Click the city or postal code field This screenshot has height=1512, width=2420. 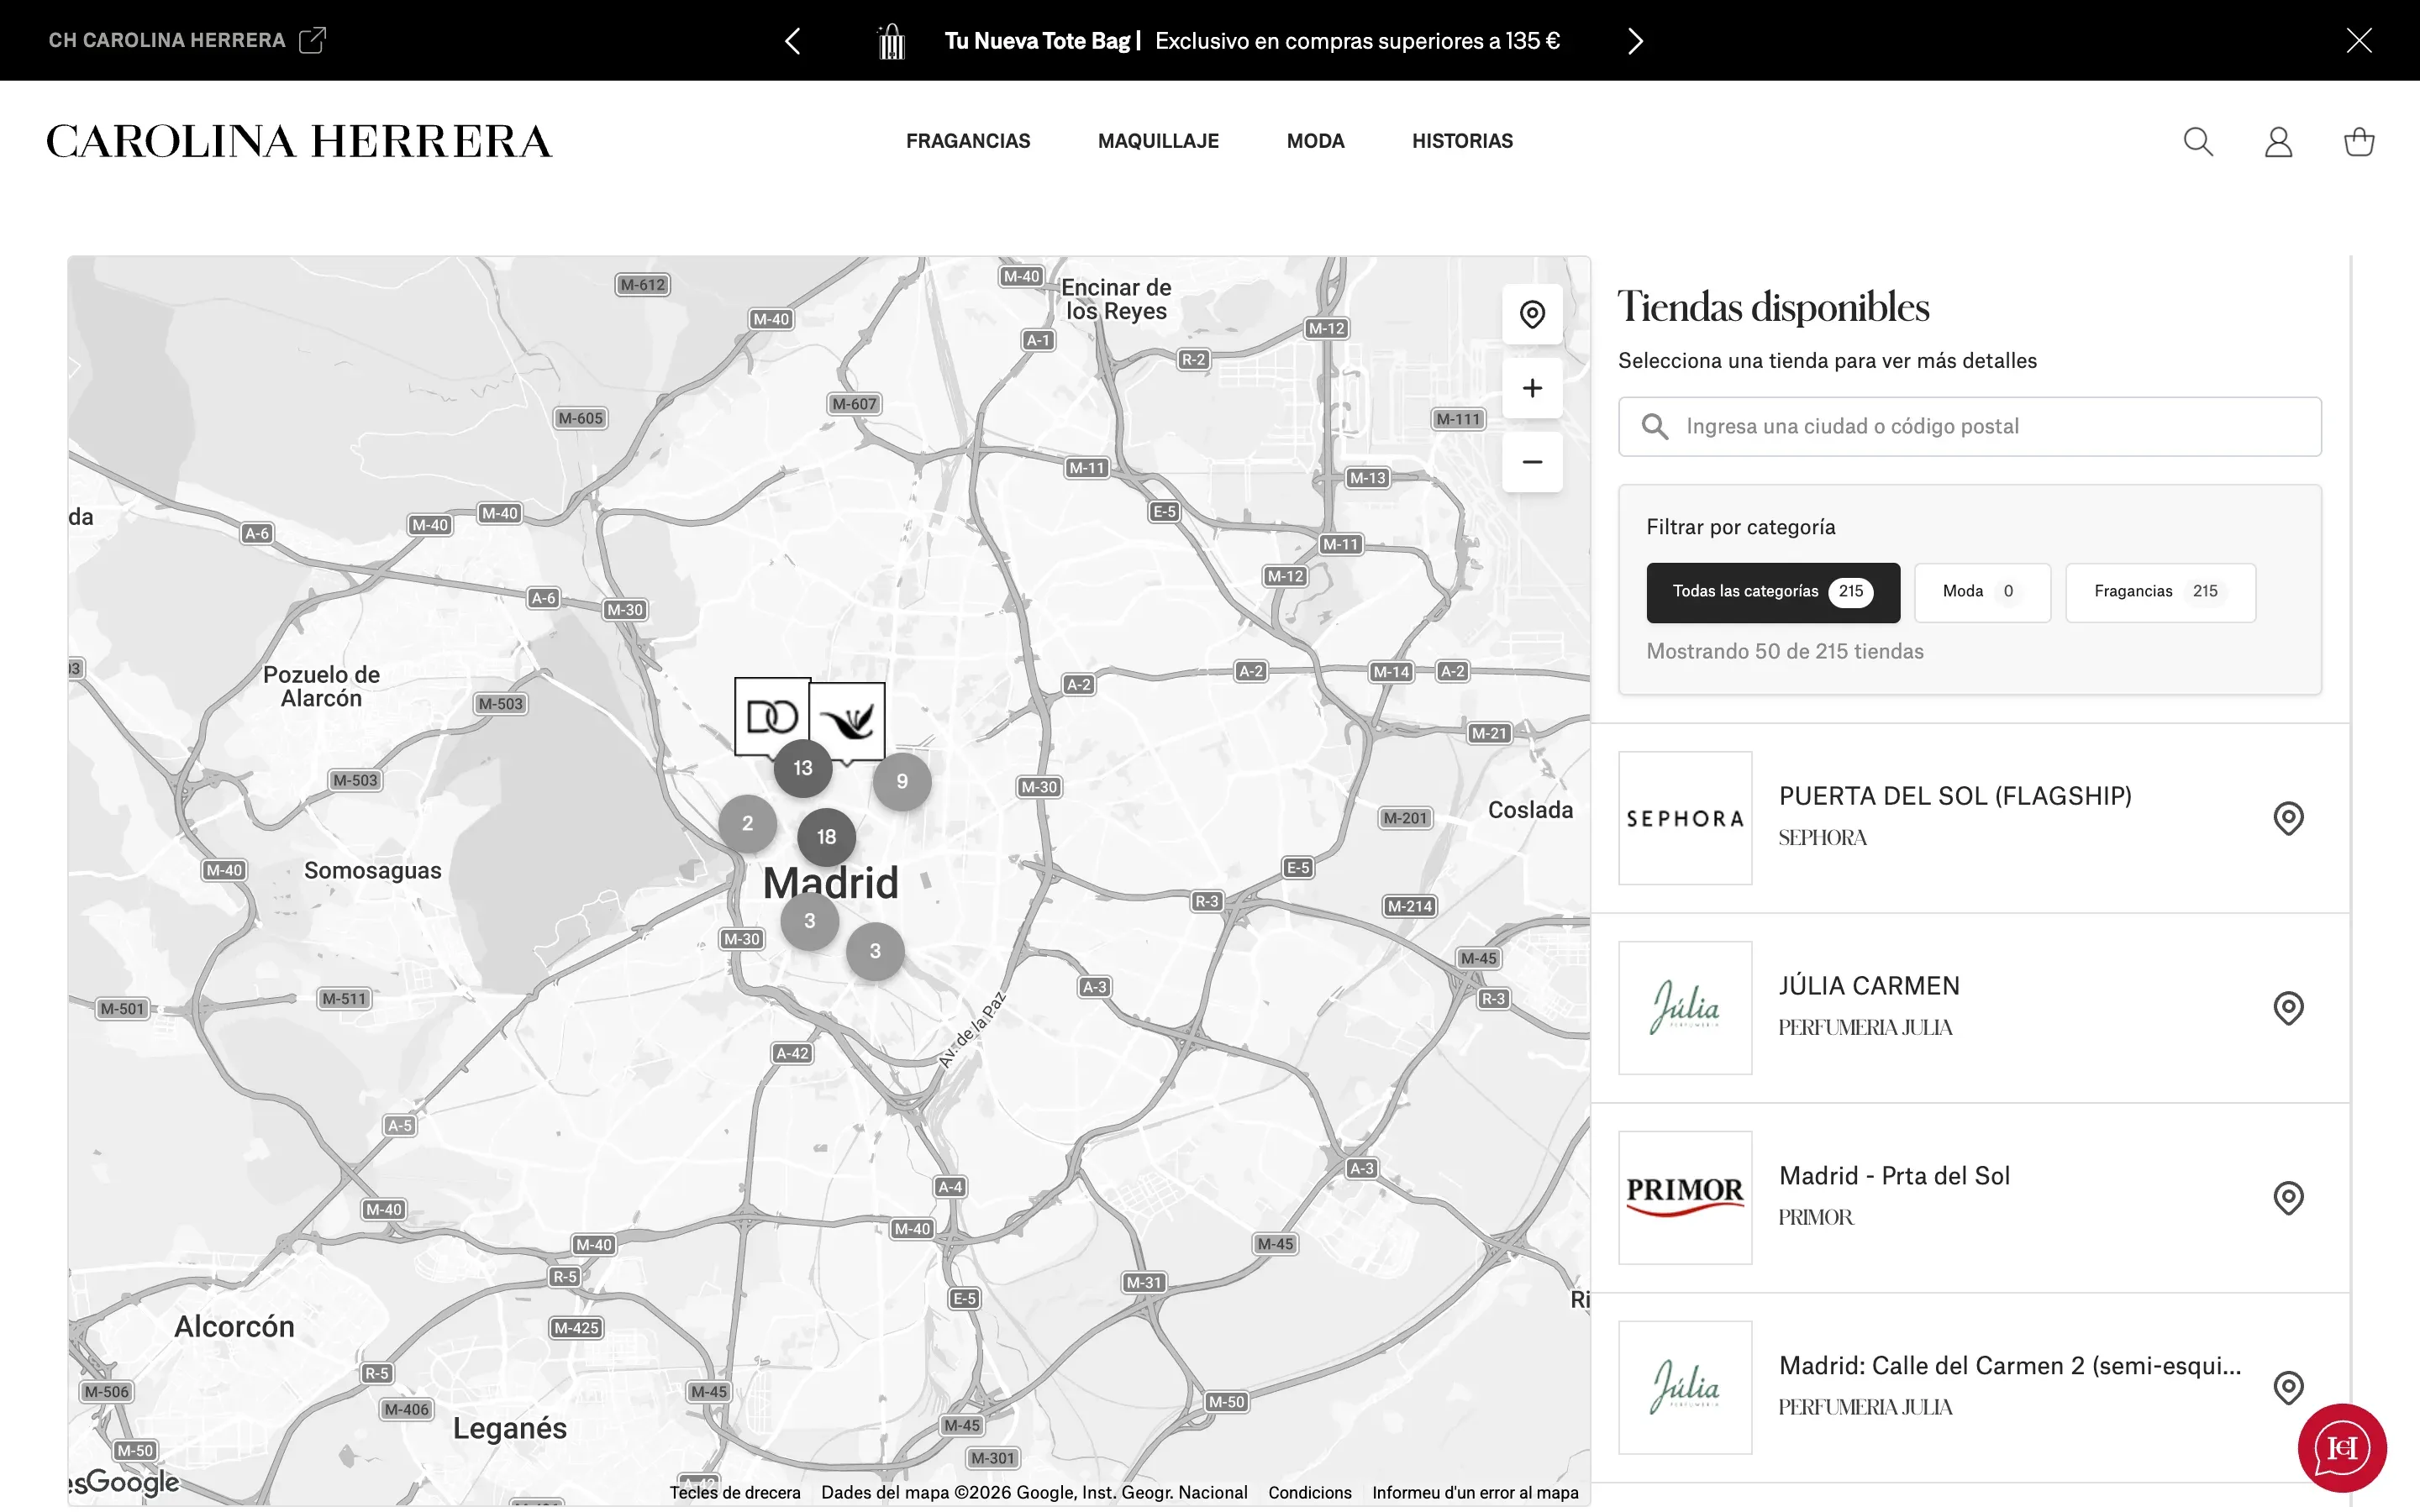(x=1969, y=427)
